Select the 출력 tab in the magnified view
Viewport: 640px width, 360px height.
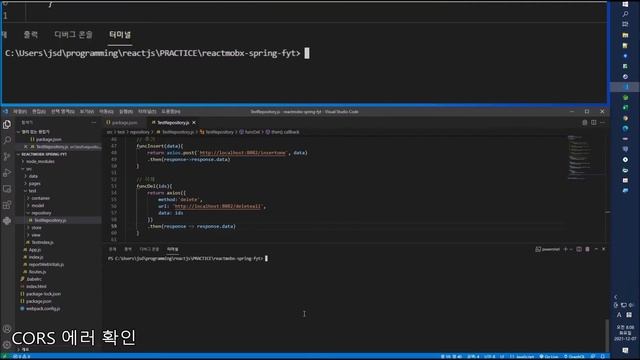click(31, 35)
